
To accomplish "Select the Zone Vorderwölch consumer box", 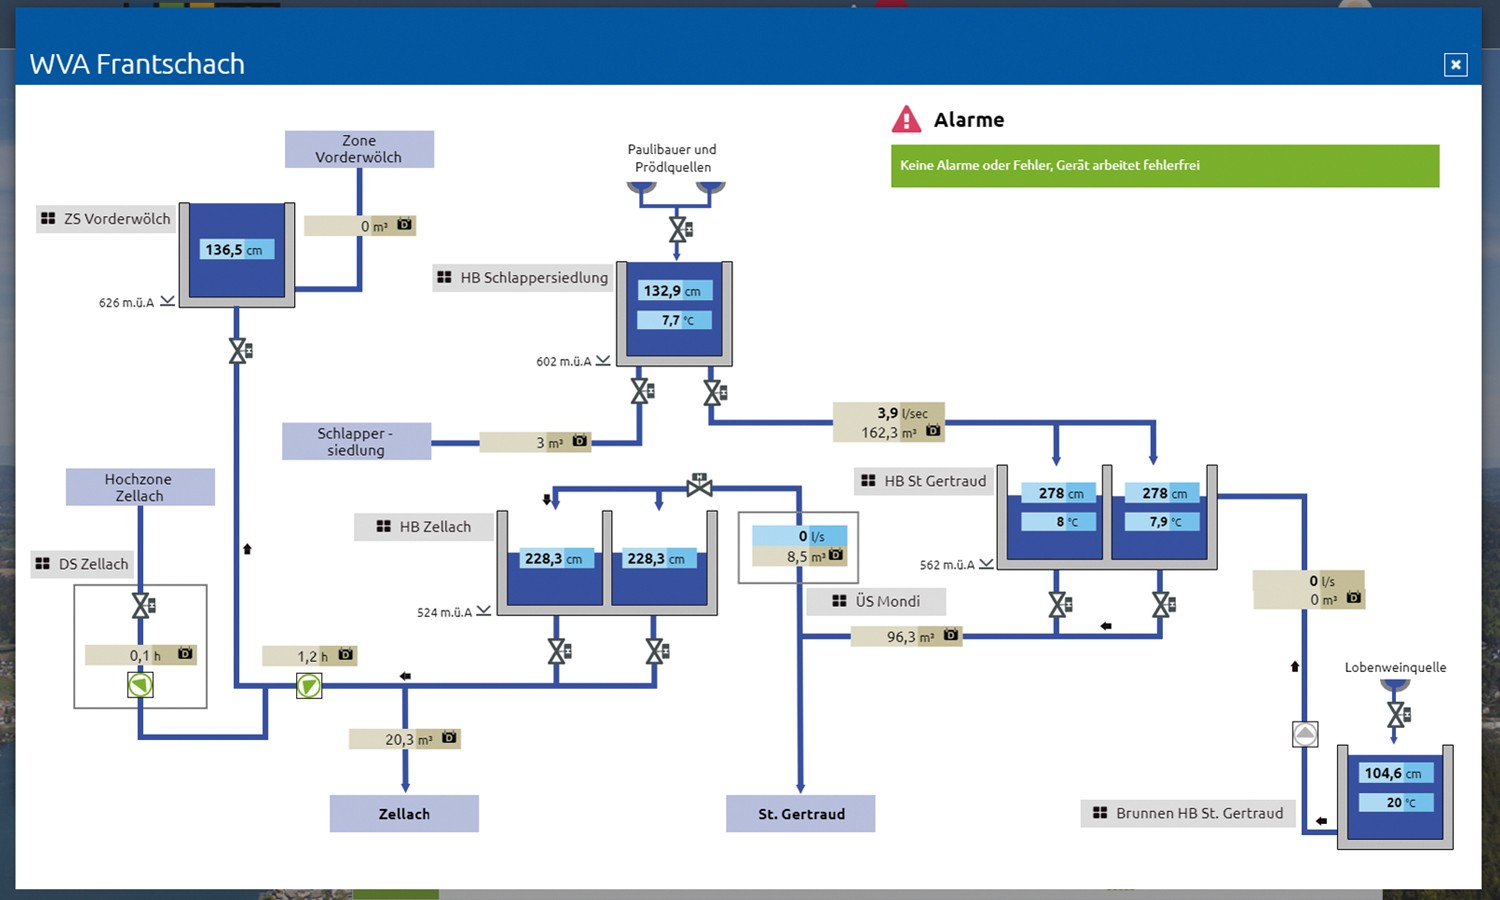I will coord(359,149).
